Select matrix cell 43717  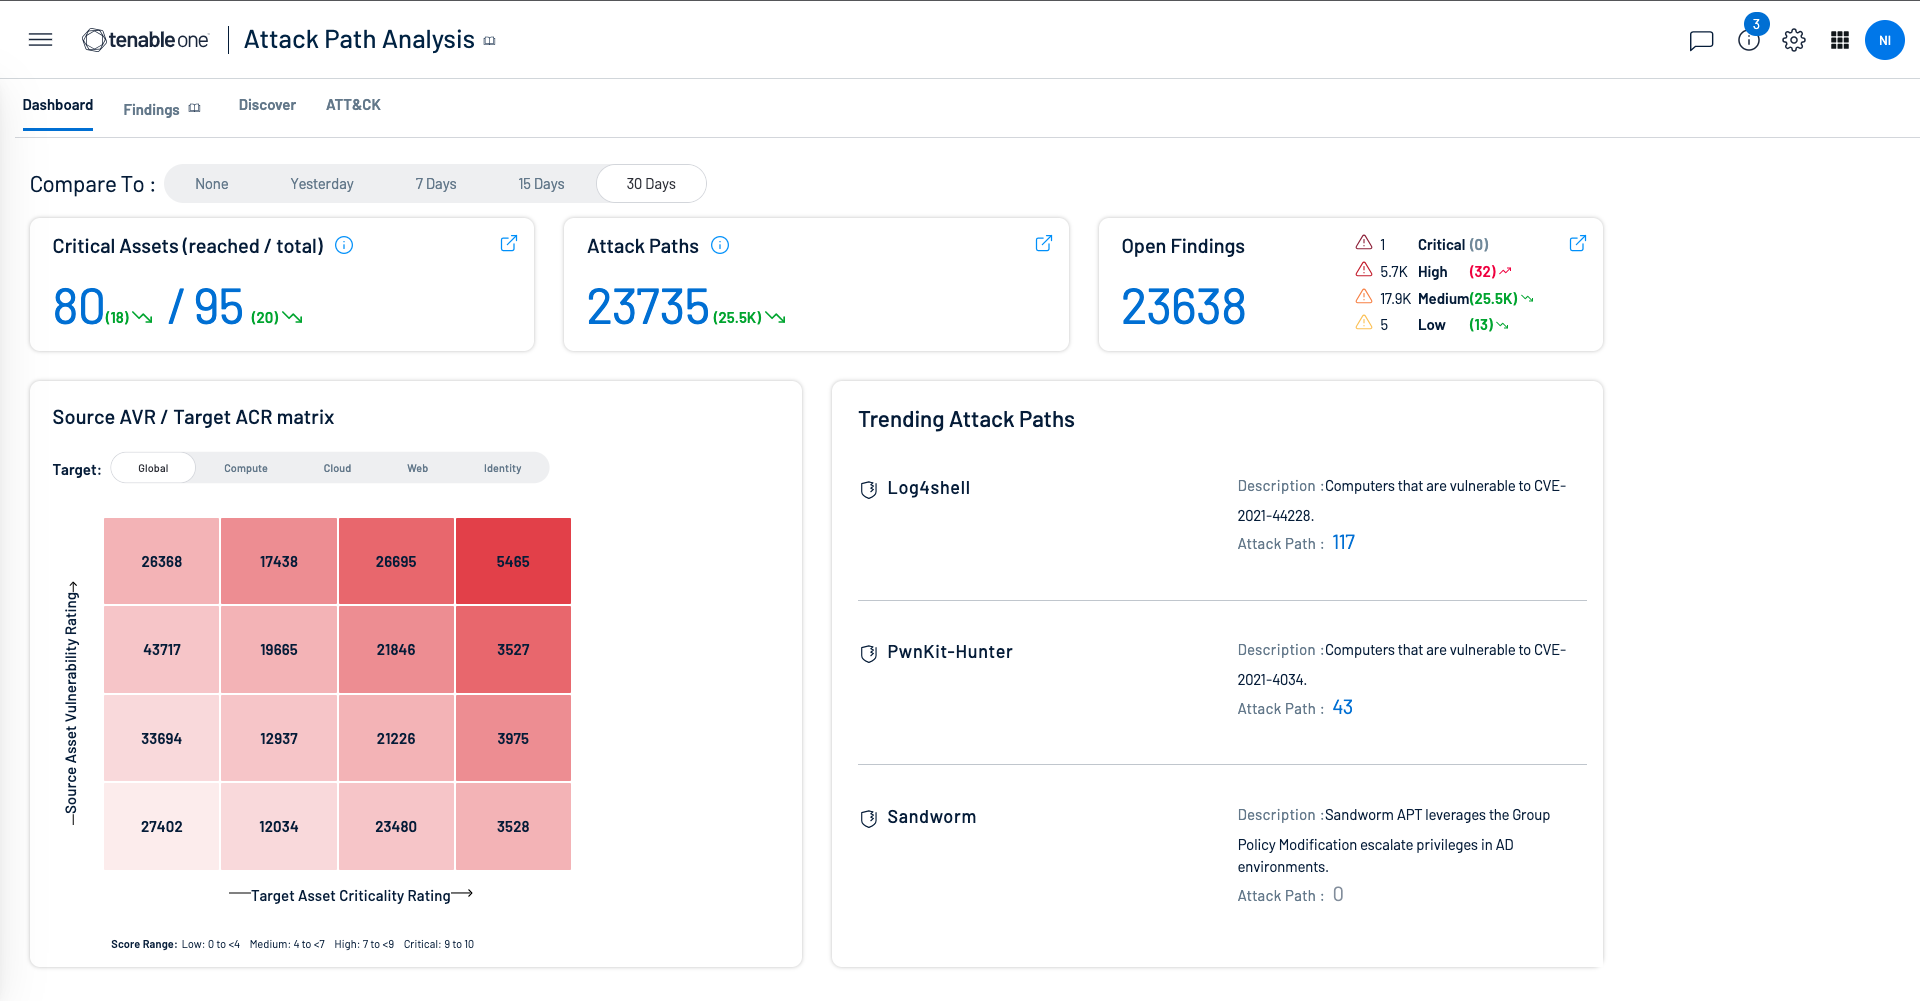[x=161, y=649]
